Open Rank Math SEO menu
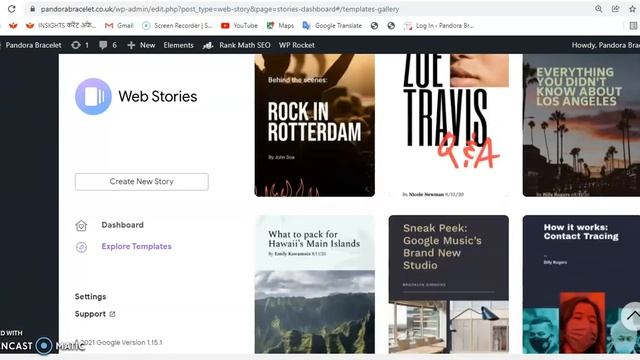This screenshot has width=640, height=360. click(237, 45)
